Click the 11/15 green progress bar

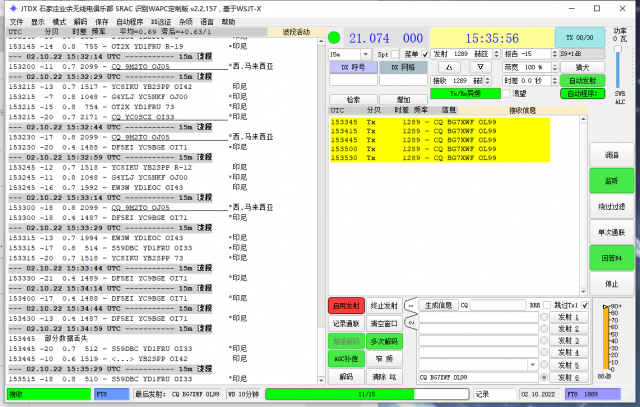(367, 394)
